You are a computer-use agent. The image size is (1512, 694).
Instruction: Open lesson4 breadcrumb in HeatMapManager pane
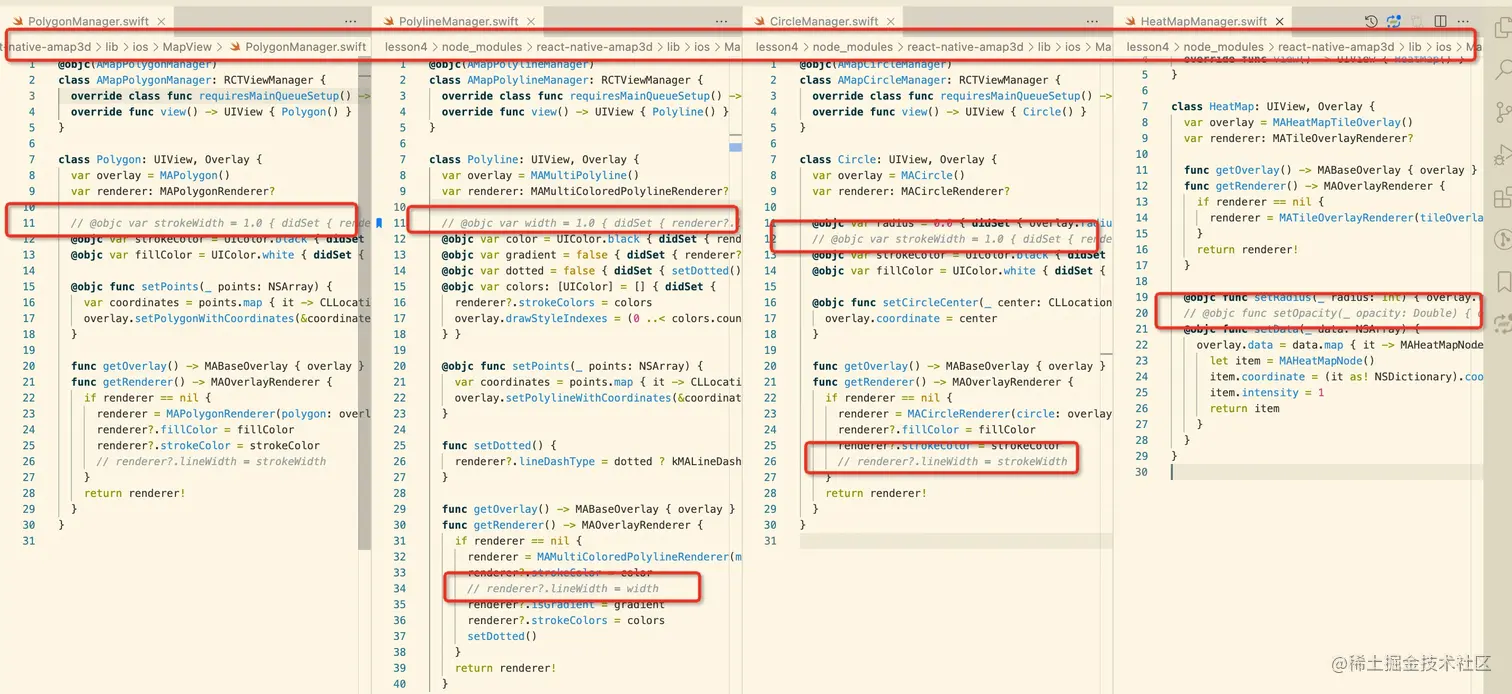click(1147, 47)
